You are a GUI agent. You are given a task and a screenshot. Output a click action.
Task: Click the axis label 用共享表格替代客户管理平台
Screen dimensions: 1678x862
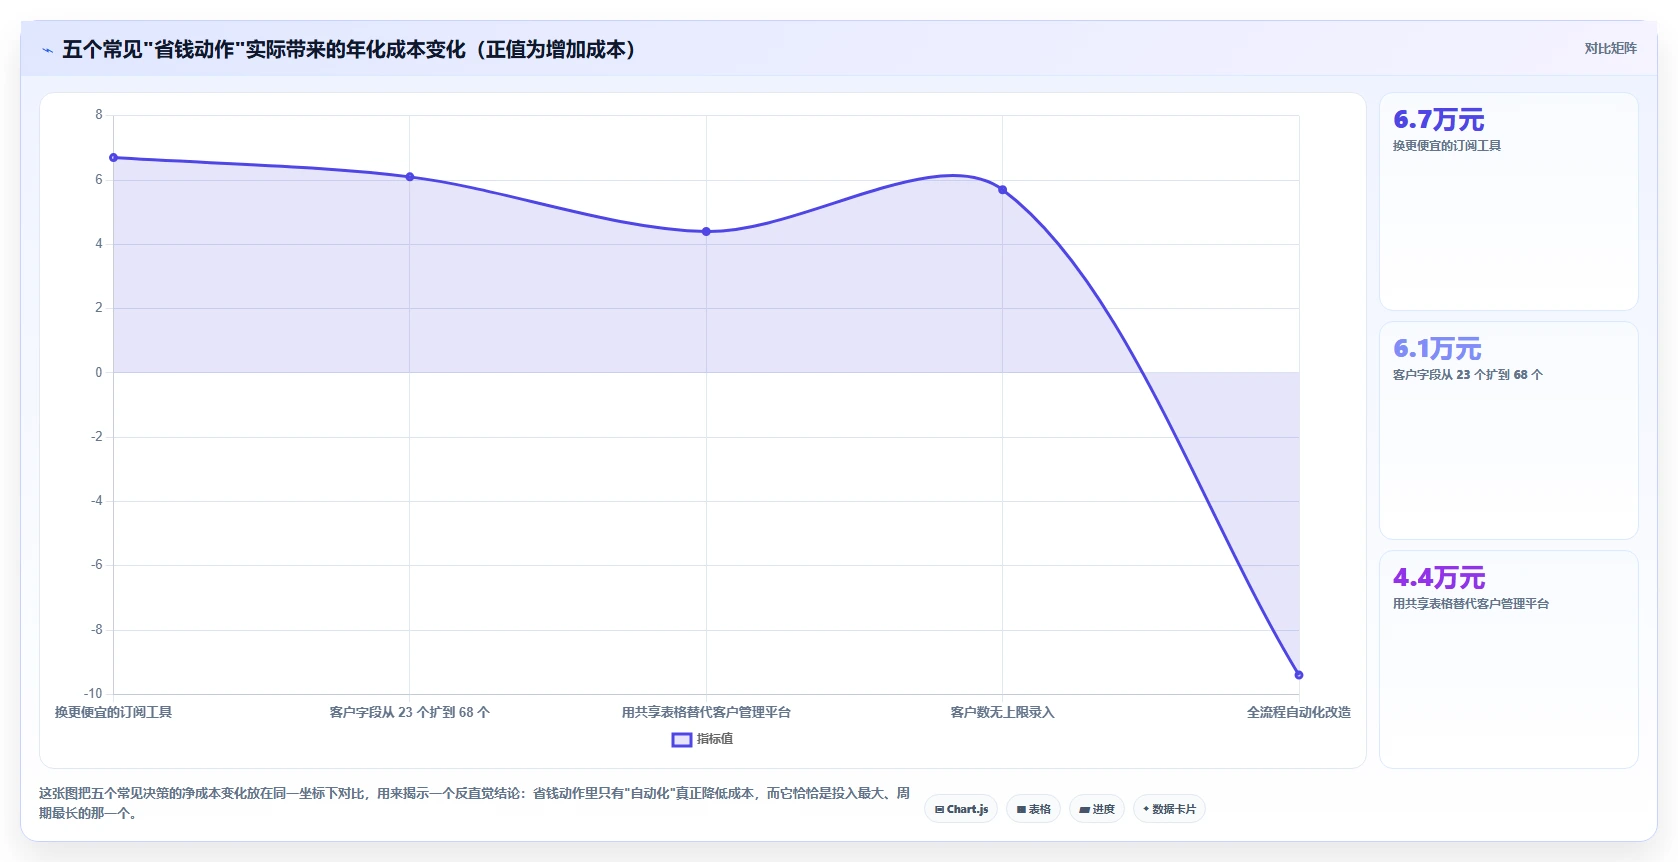(x=706, y=712)
